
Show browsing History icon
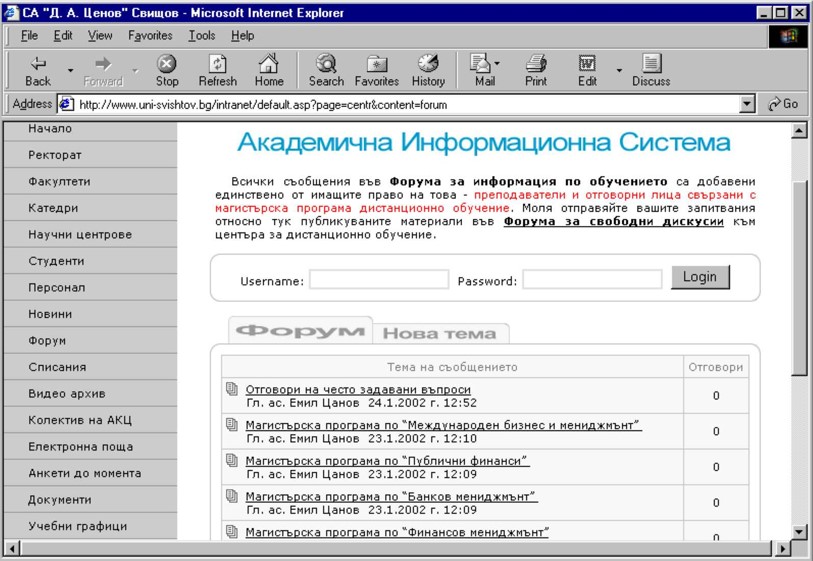[x=428, y=71]
